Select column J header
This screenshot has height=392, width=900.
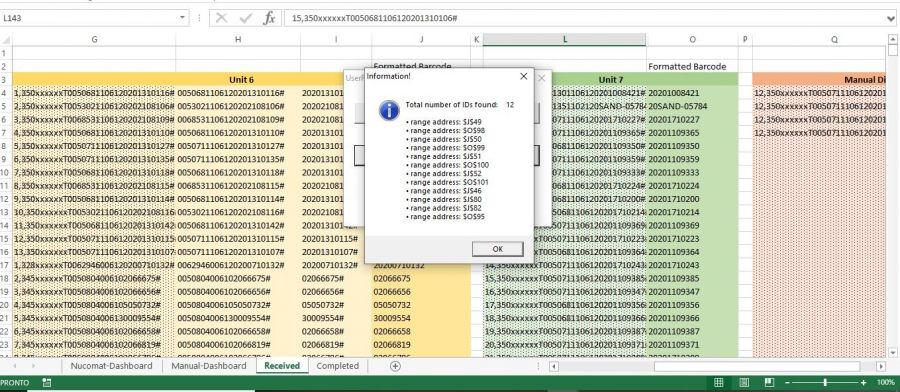click(x=421, y=39)
